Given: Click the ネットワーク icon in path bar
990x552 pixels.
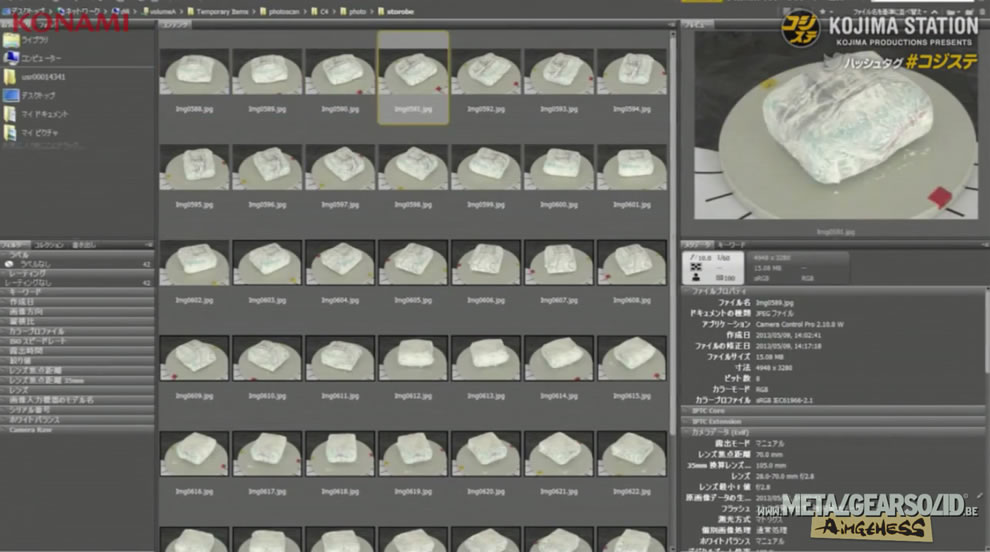Looking at the screenshot, I should pyautogui.click(x=61, y=11).
